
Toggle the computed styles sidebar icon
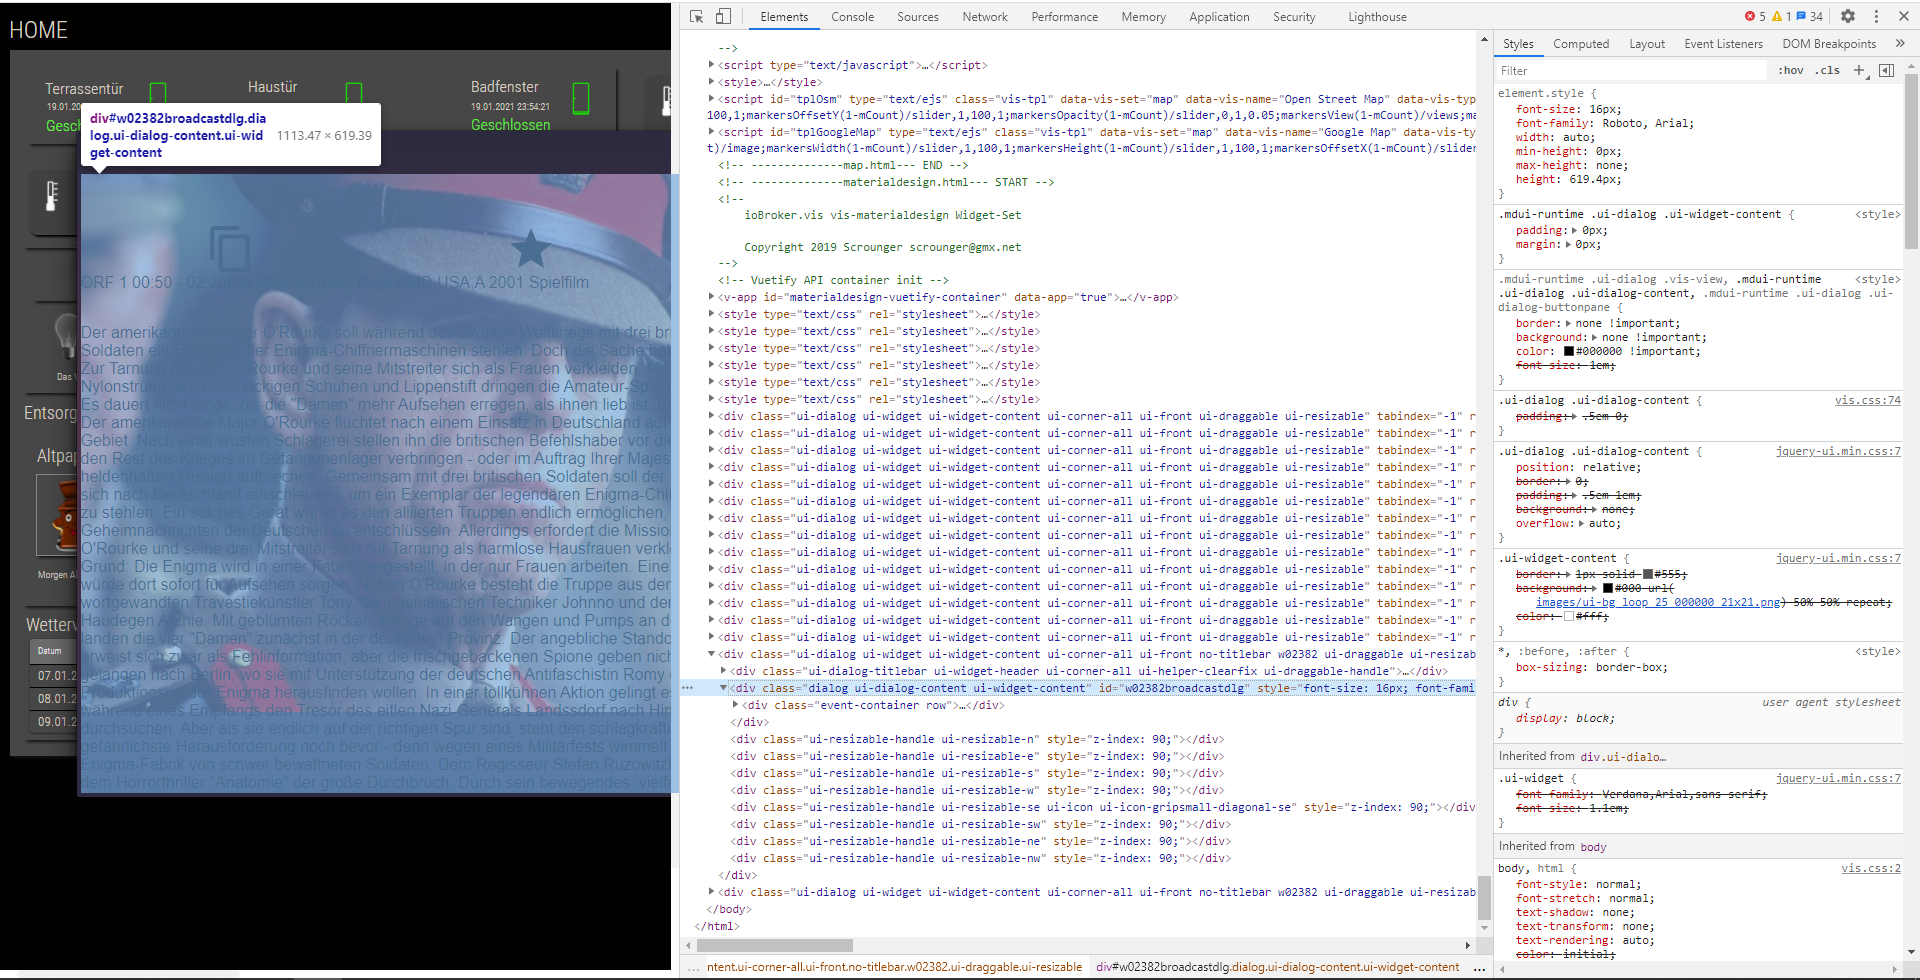click(x=1886, y=70)
